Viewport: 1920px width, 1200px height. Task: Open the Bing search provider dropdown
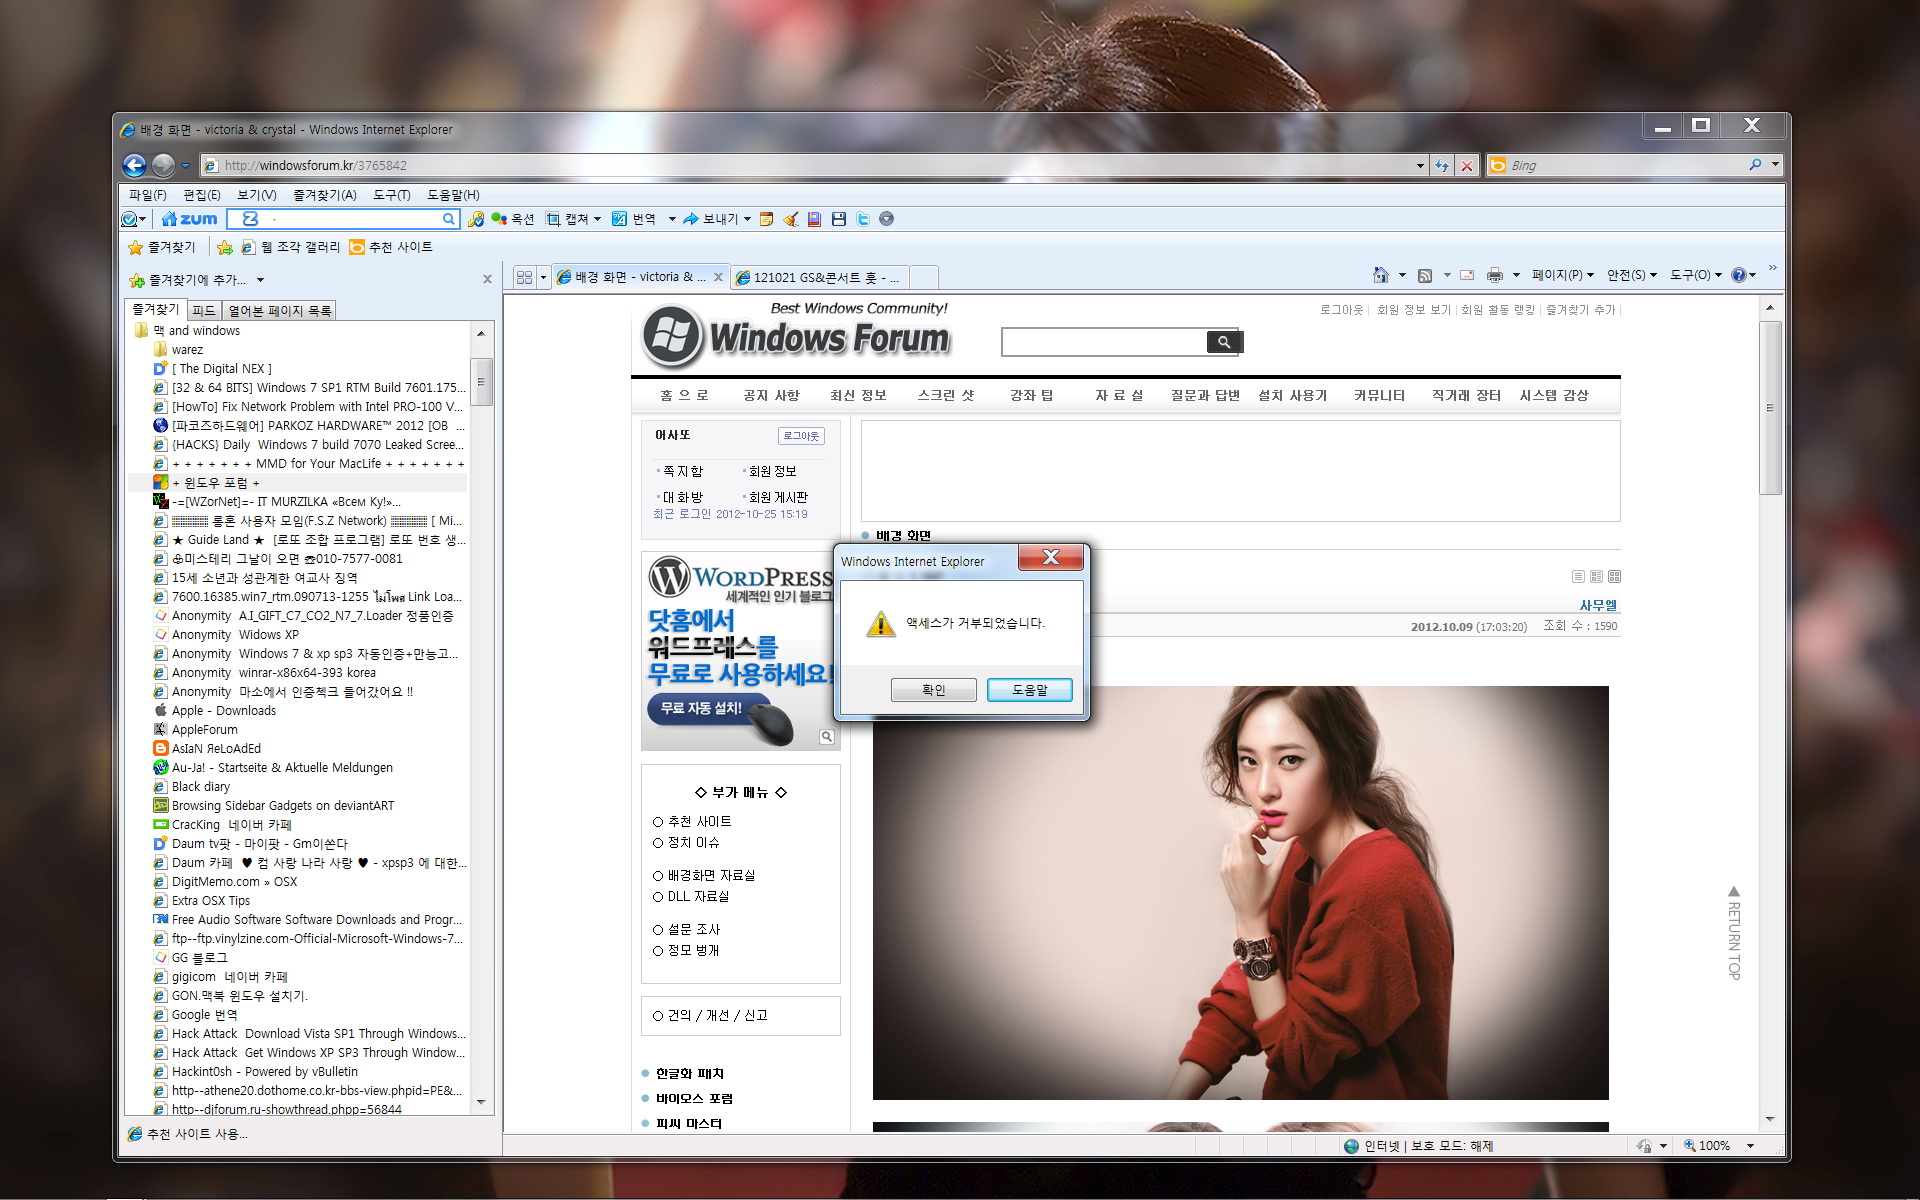tap(1775, 165)
